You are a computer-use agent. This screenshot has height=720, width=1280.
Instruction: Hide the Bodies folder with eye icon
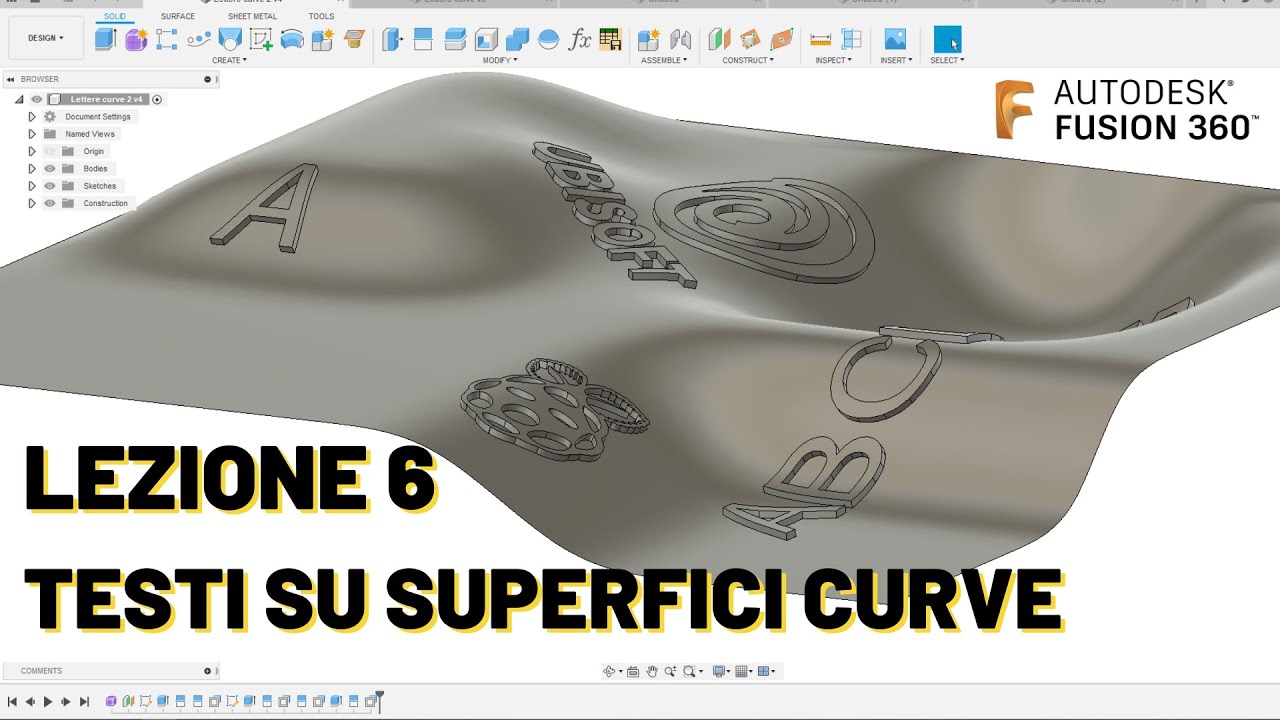pos(50,168)
